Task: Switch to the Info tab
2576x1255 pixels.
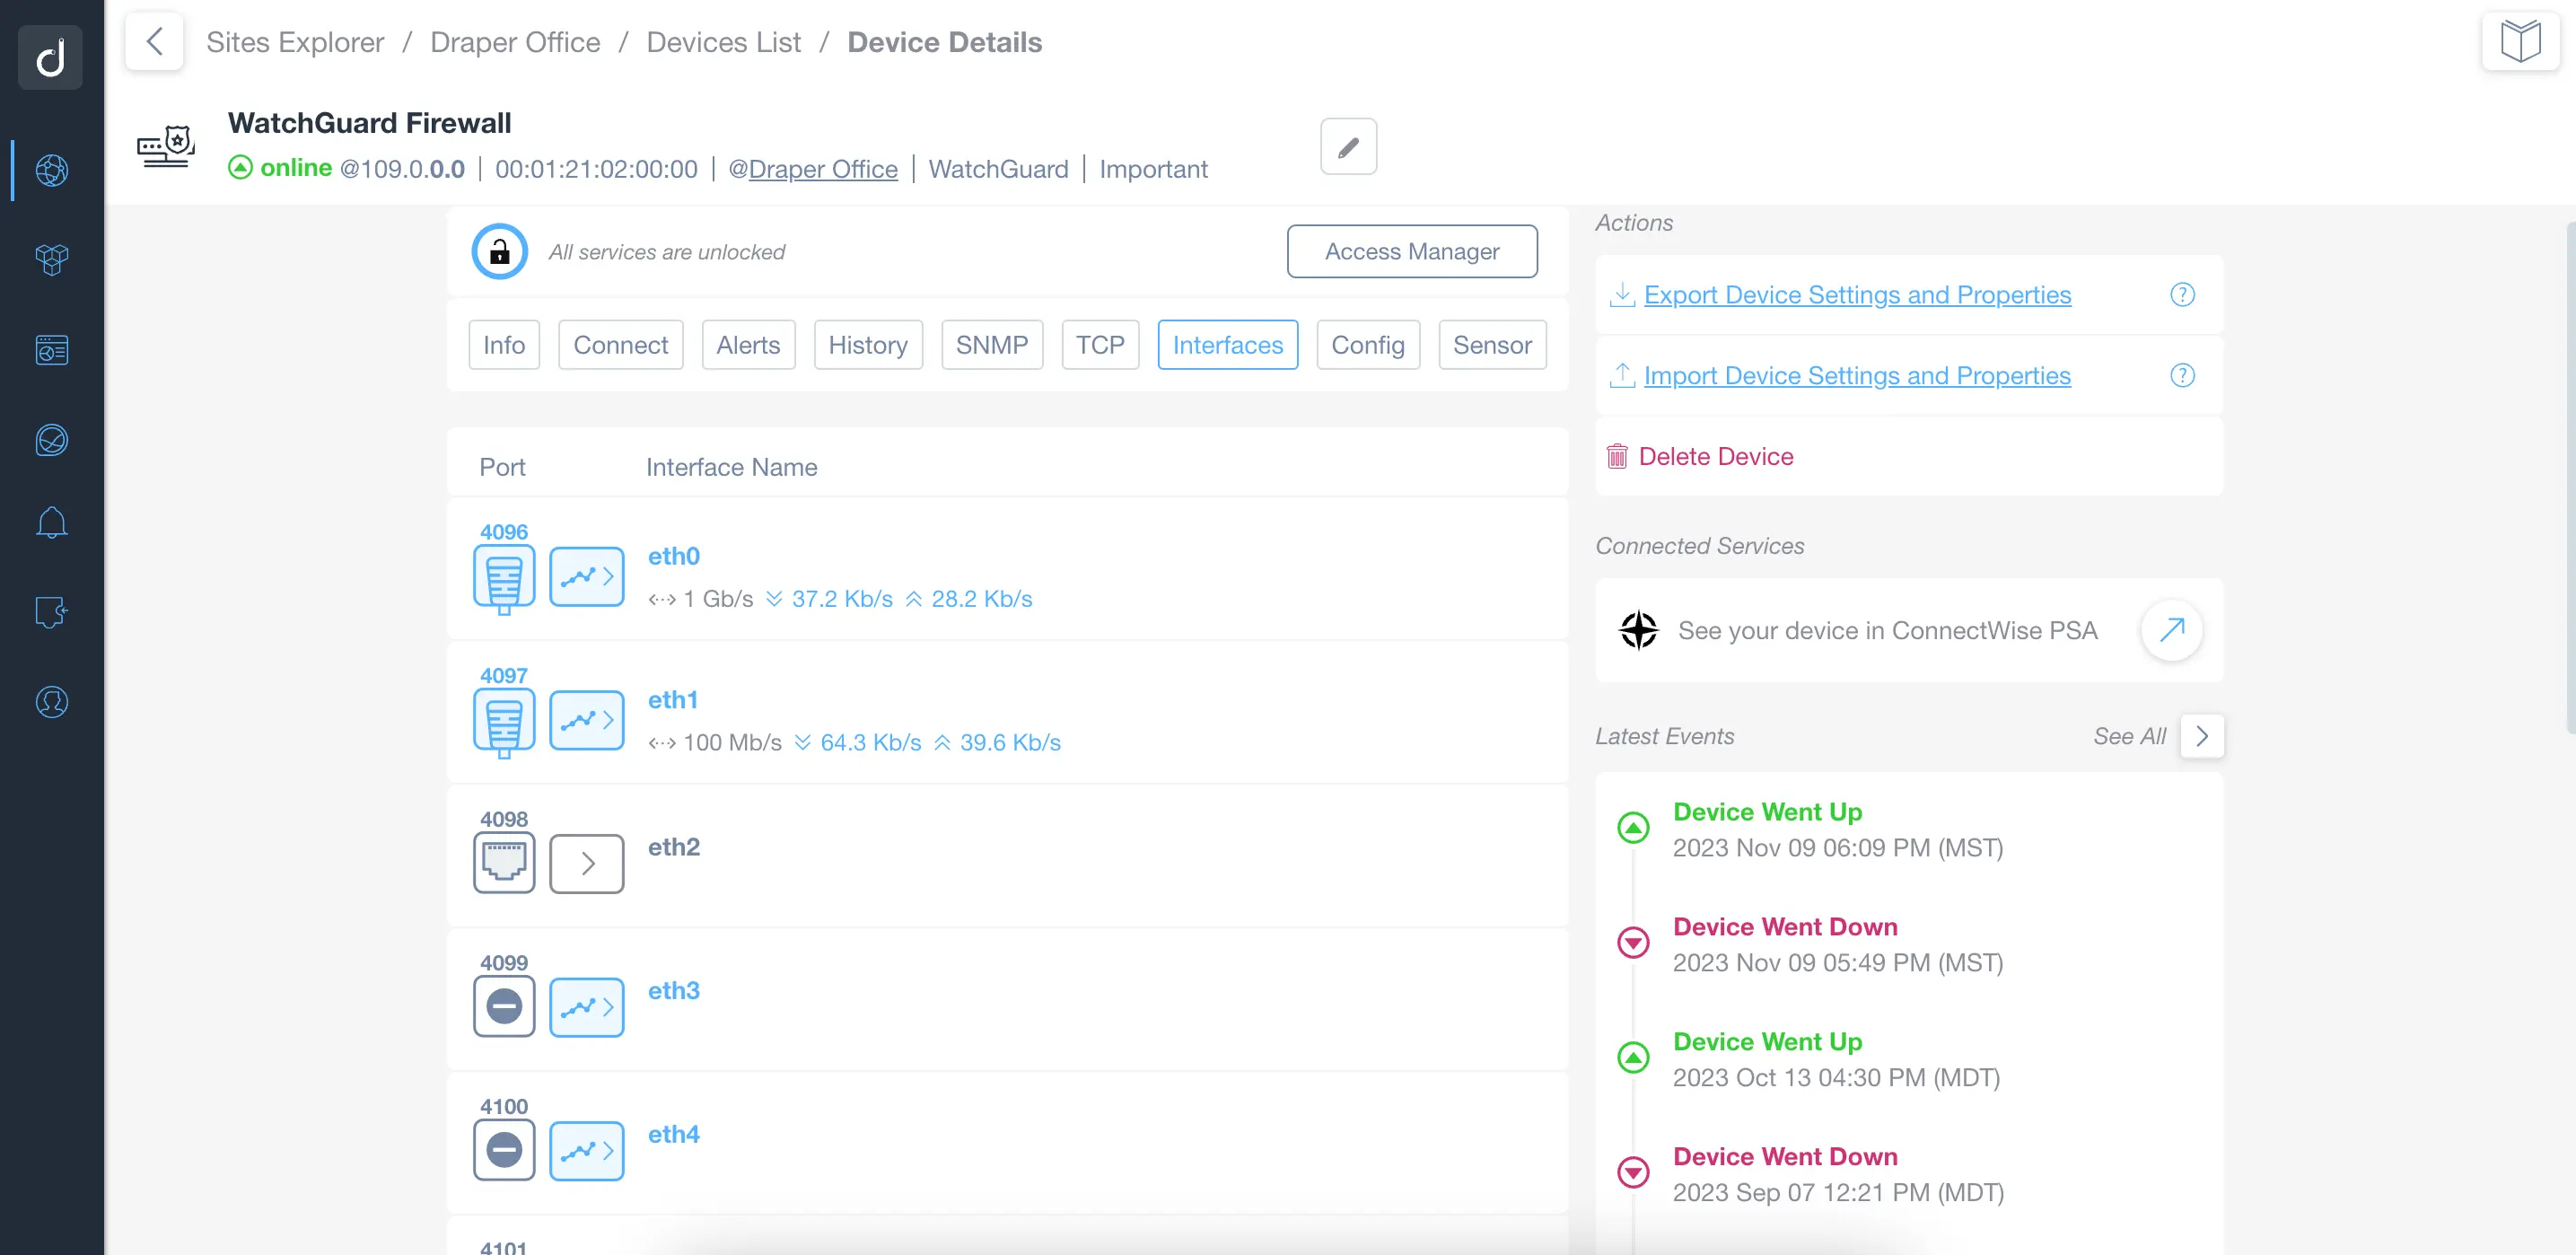Action: (x=504, y=345)
